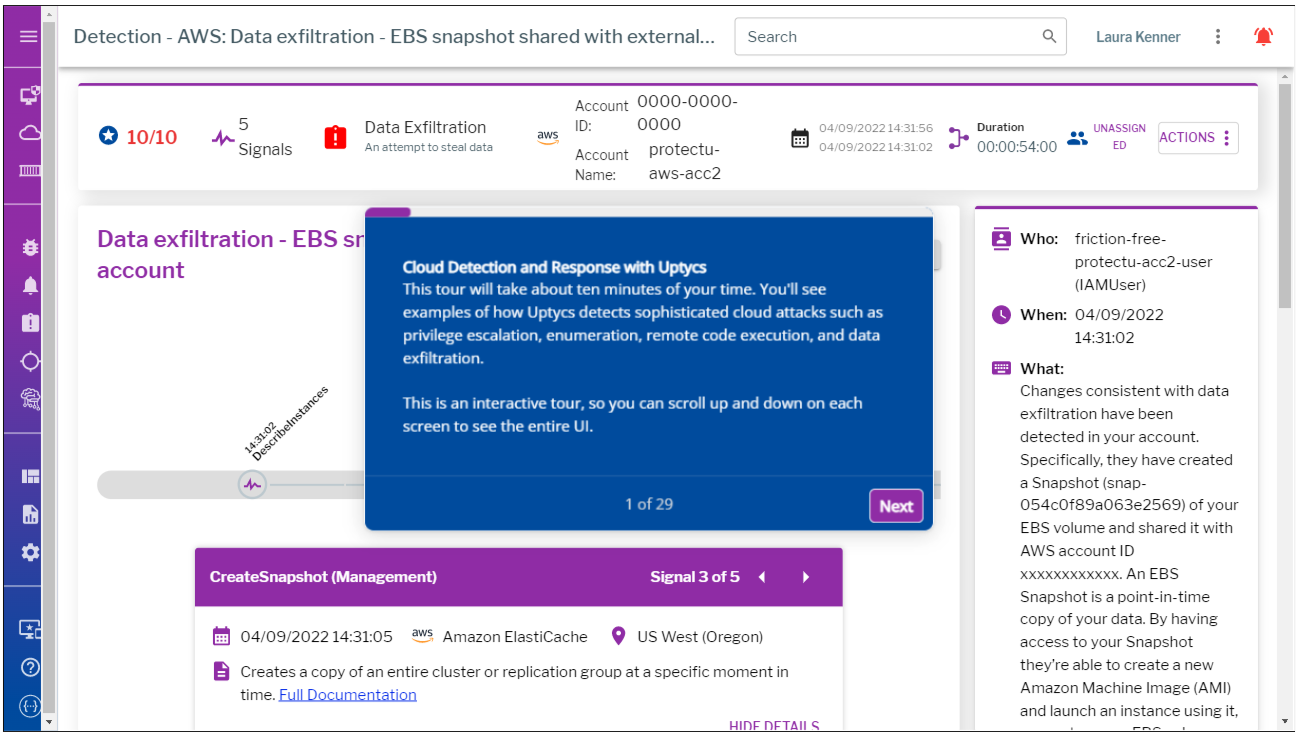Viewport: 1300px width, 735px height.
Task: Click Next in the tour popup
Action: click(x=896, y=506)
